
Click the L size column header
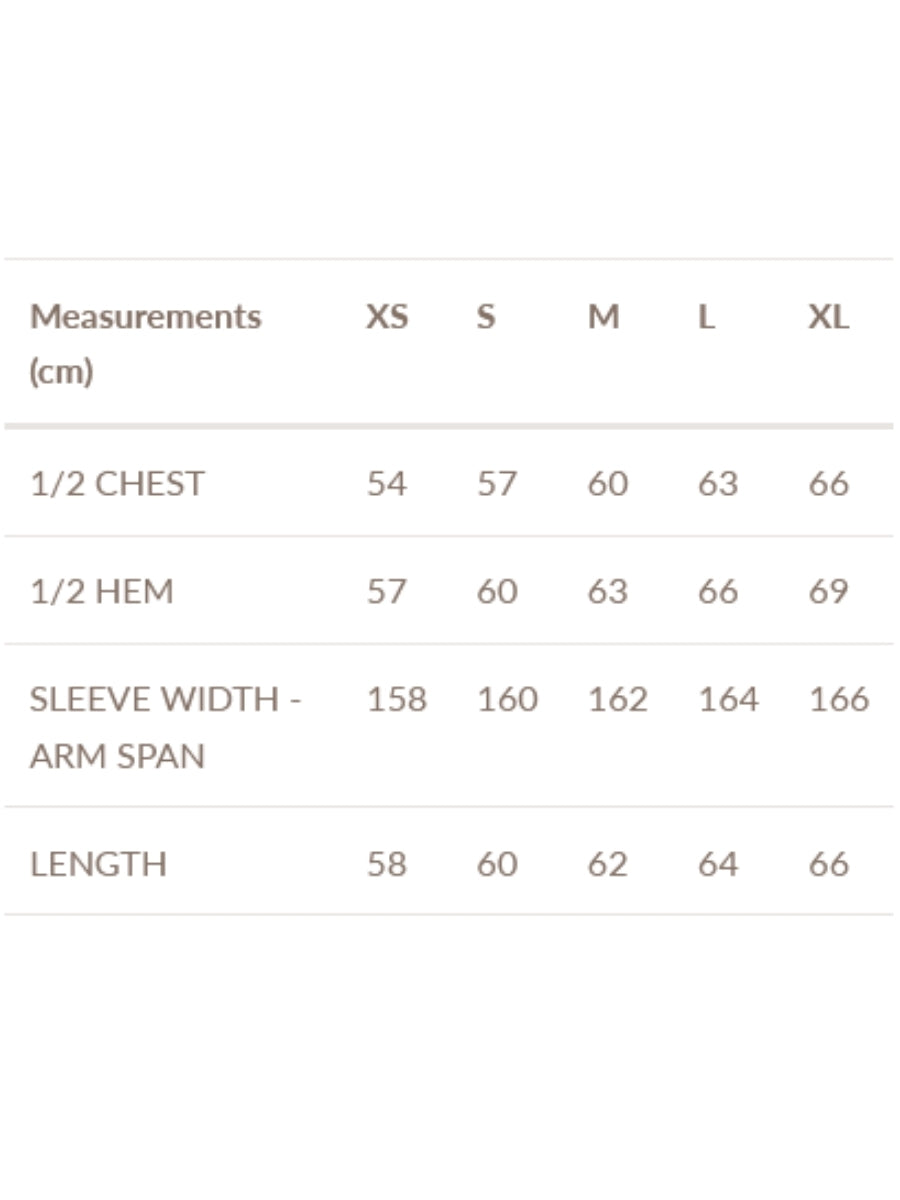tap(706, 317)
